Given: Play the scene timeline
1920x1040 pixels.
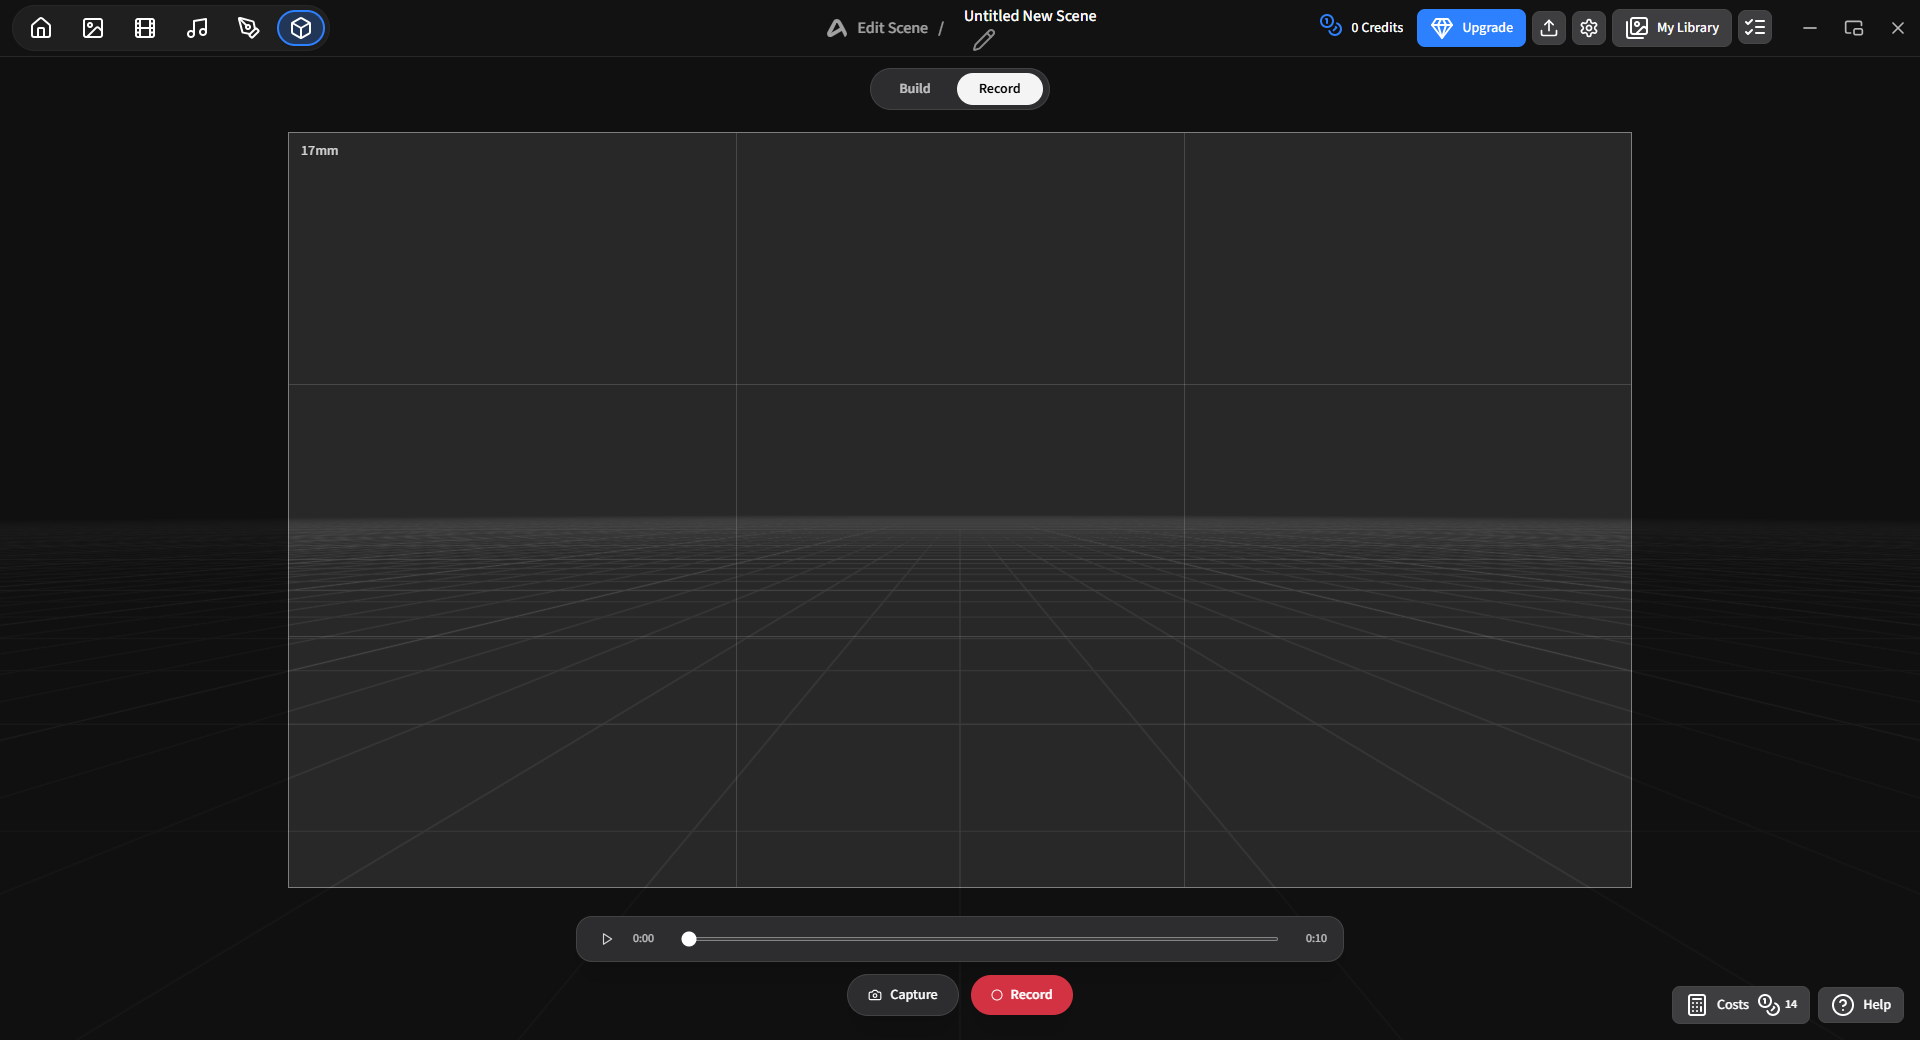Looking at the screenshot, I should point(607,939).
